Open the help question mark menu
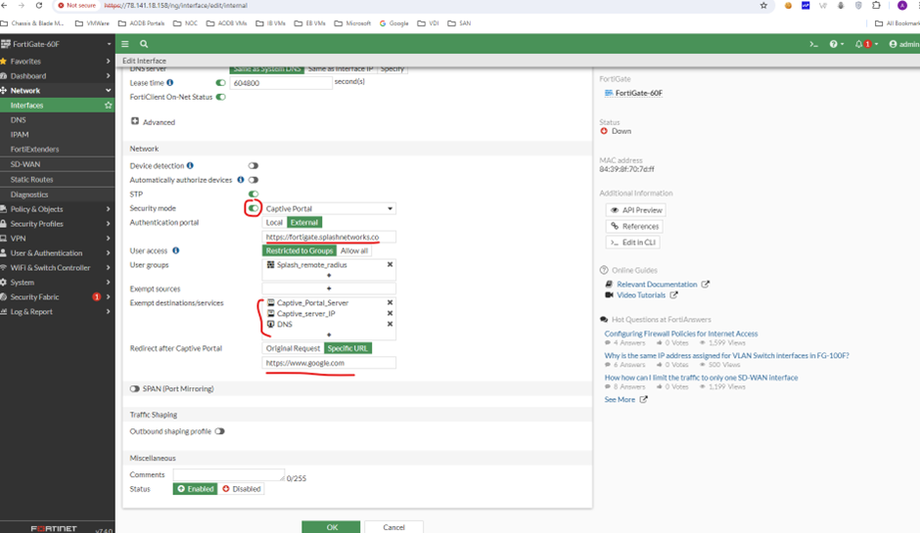 836,44
